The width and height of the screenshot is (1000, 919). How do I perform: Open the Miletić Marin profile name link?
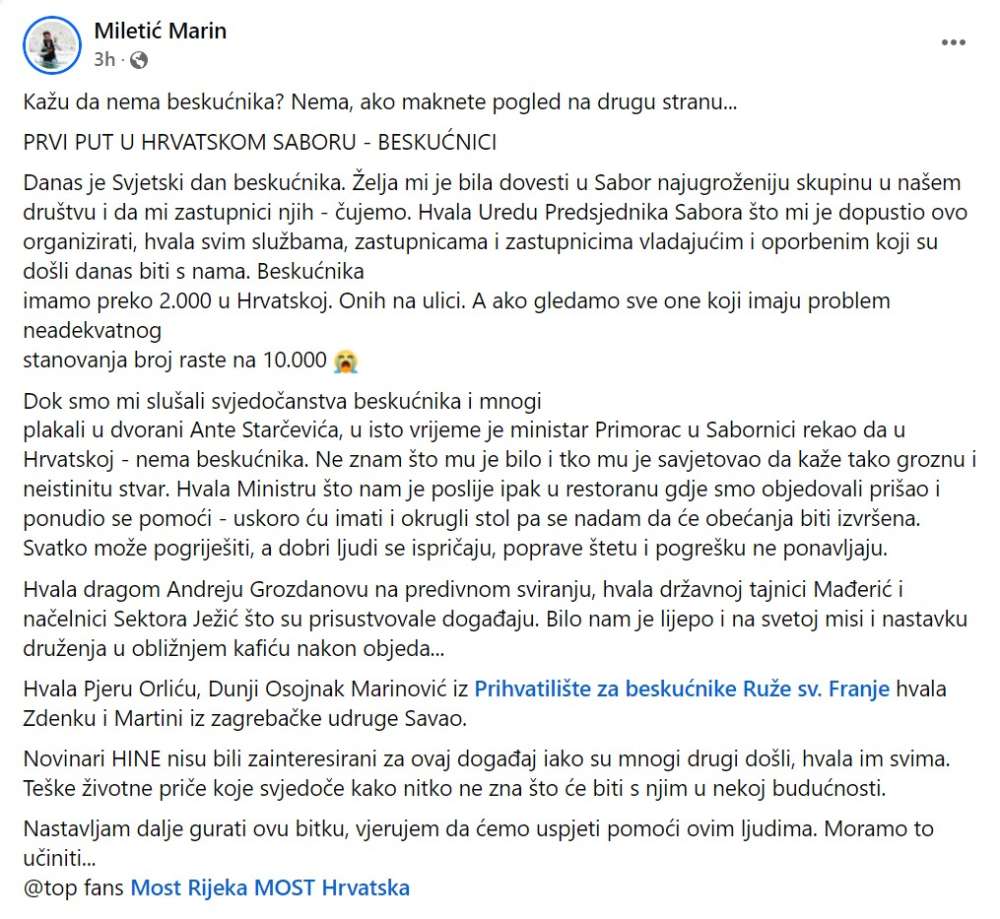[x=160, y=31]
